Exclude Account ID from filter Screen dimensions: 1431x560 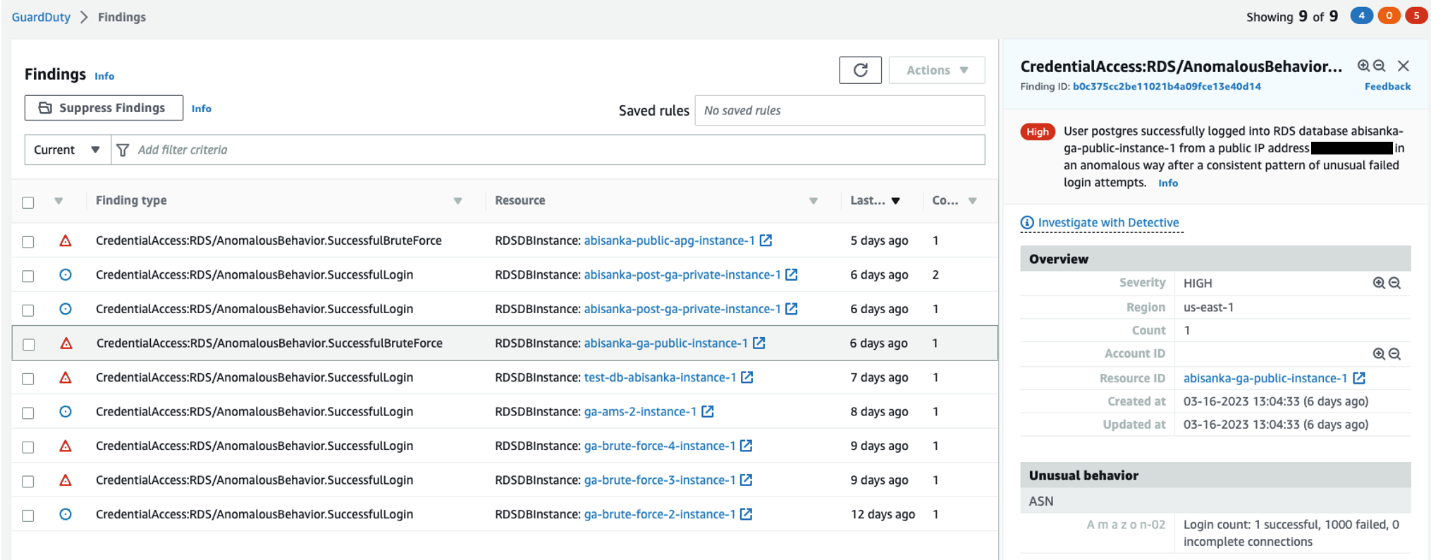tap(1394, 354)
